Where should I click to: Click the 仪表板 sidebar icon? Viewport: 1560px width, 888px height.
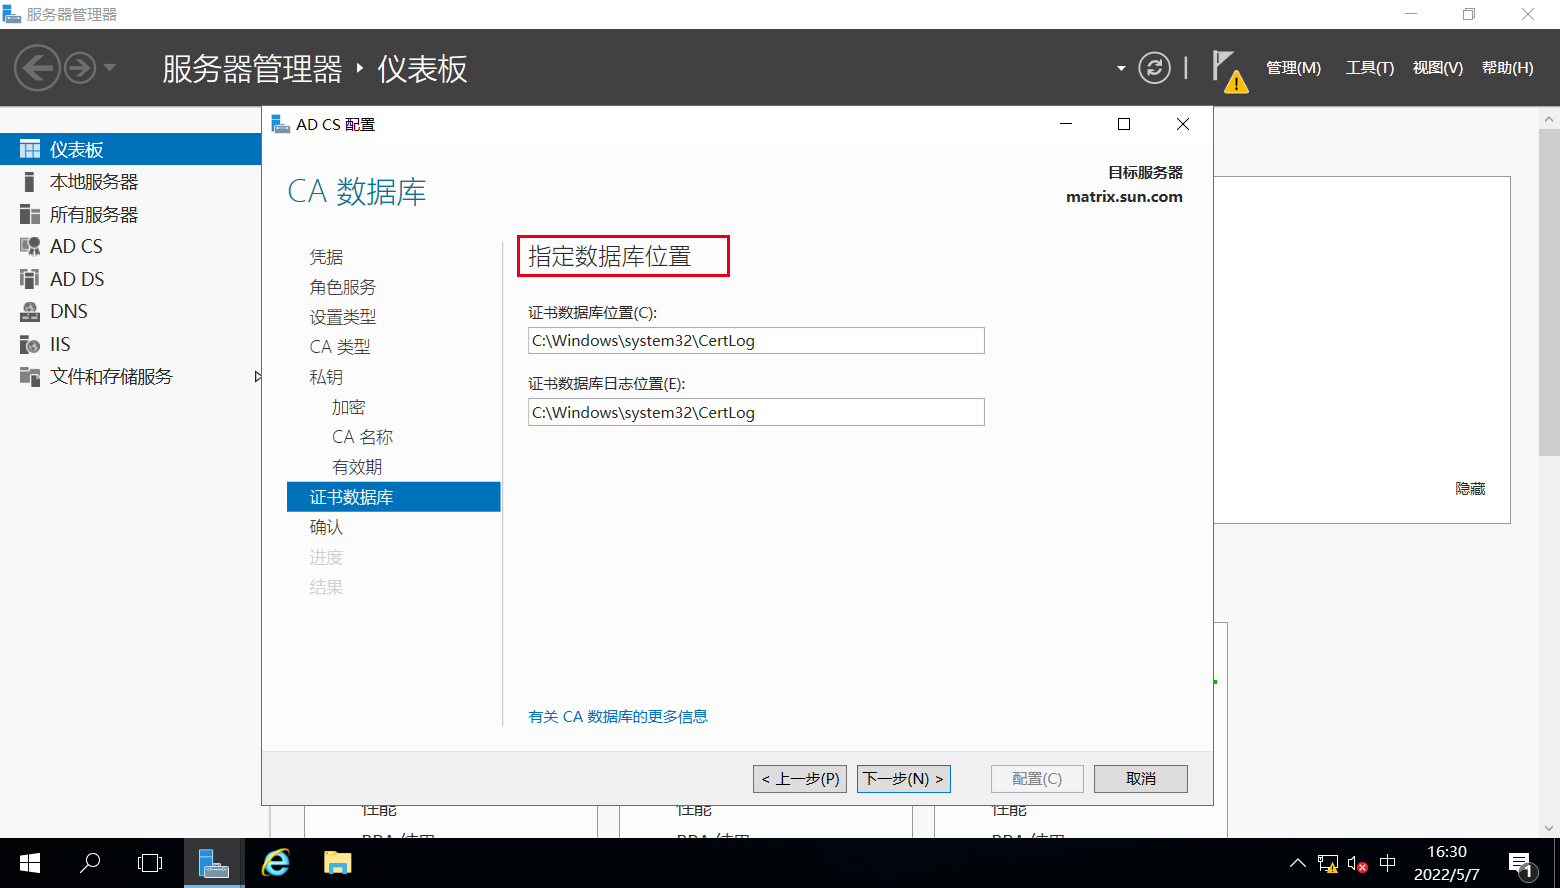coord(30,149)
